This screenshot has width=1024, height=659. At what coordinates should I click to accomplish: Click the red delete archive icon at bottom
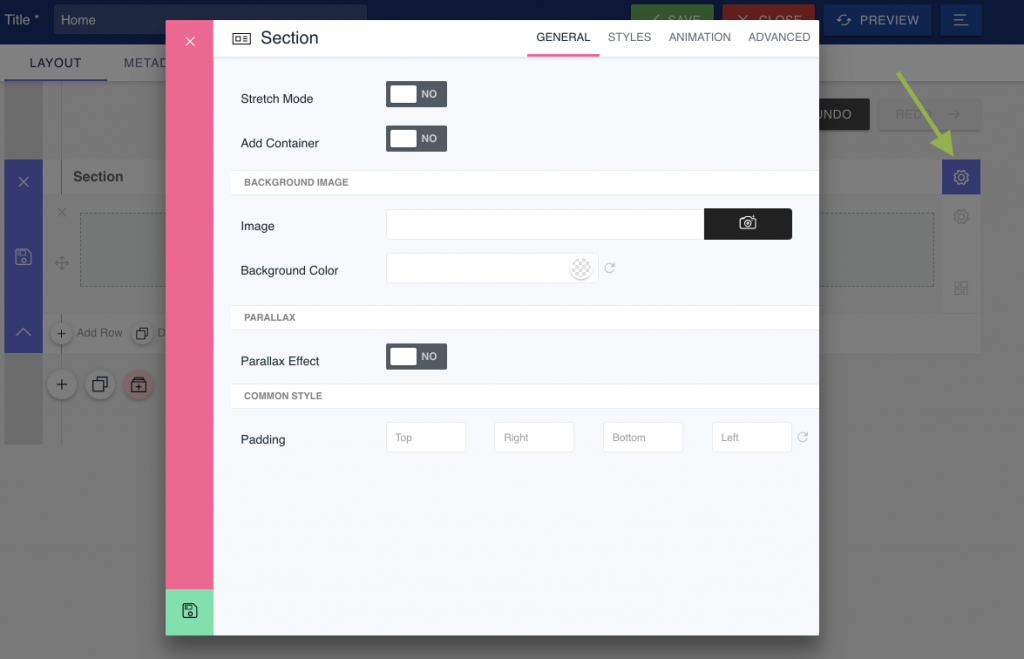point(138,384)
